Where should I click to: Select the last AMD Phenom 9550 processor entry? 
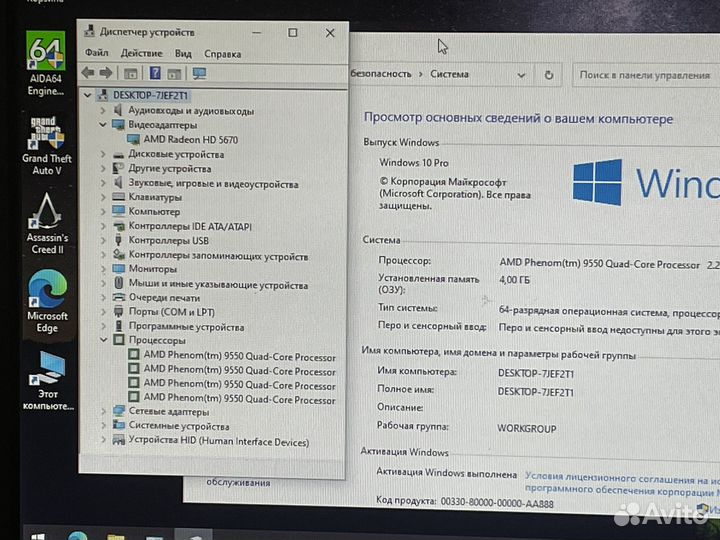click(239, 398)
